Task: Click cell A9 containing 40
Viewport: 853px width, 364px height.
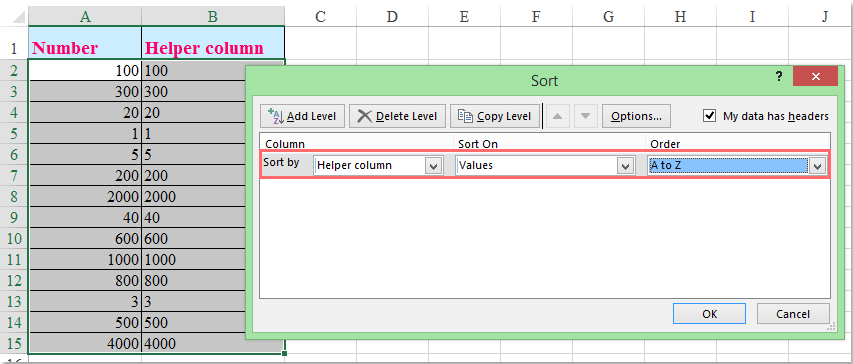Action: tap(85, 218)
